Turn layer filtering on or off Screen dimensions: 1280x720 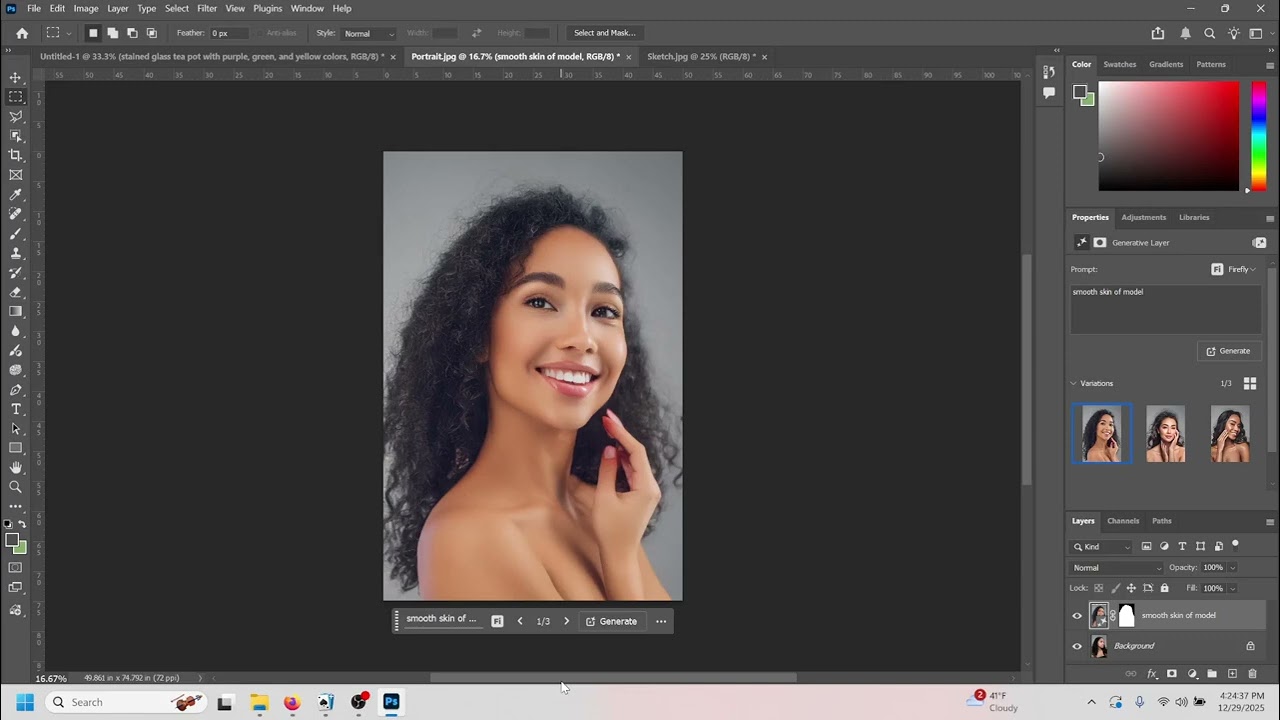1235,545
